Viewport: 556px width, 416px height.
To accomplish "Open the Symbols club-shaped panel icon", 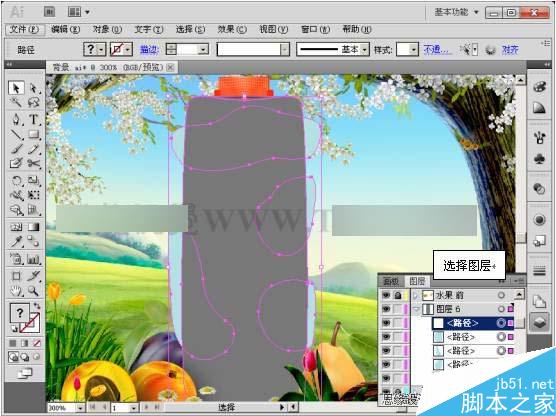I will pos(539,159).
